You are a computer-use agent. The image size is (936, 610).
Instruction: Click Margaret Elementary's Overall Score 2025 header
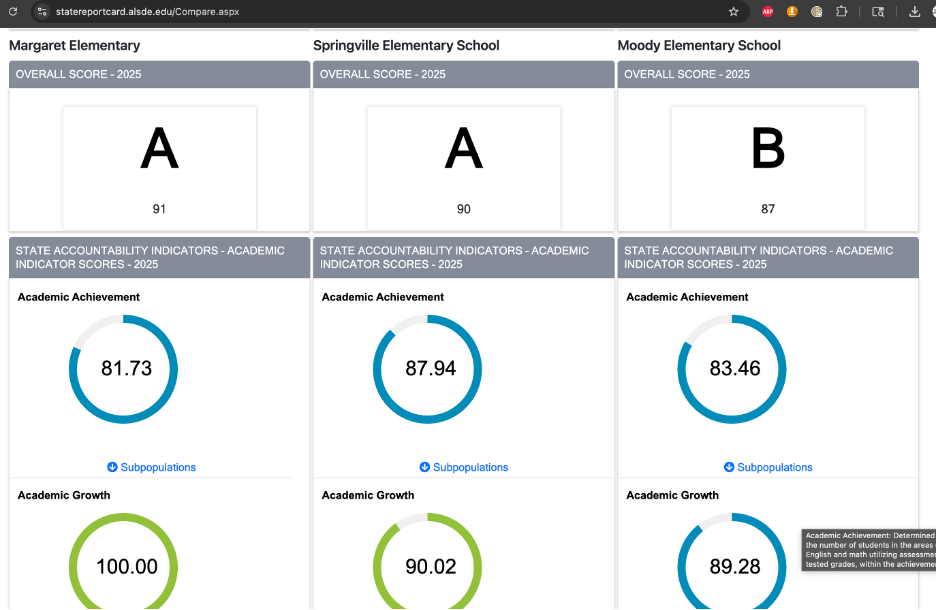[x=159, y=74]
